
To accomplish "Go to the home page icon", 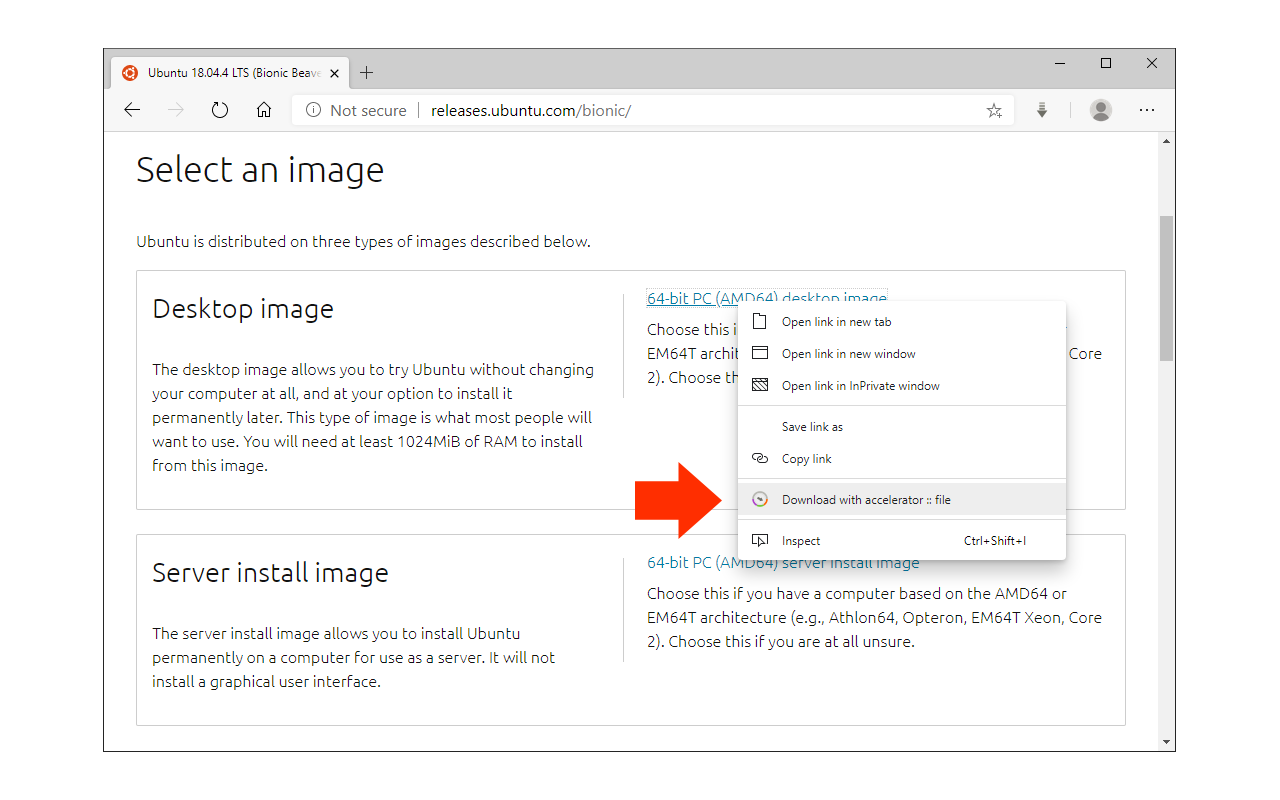I will click(264, 110).
